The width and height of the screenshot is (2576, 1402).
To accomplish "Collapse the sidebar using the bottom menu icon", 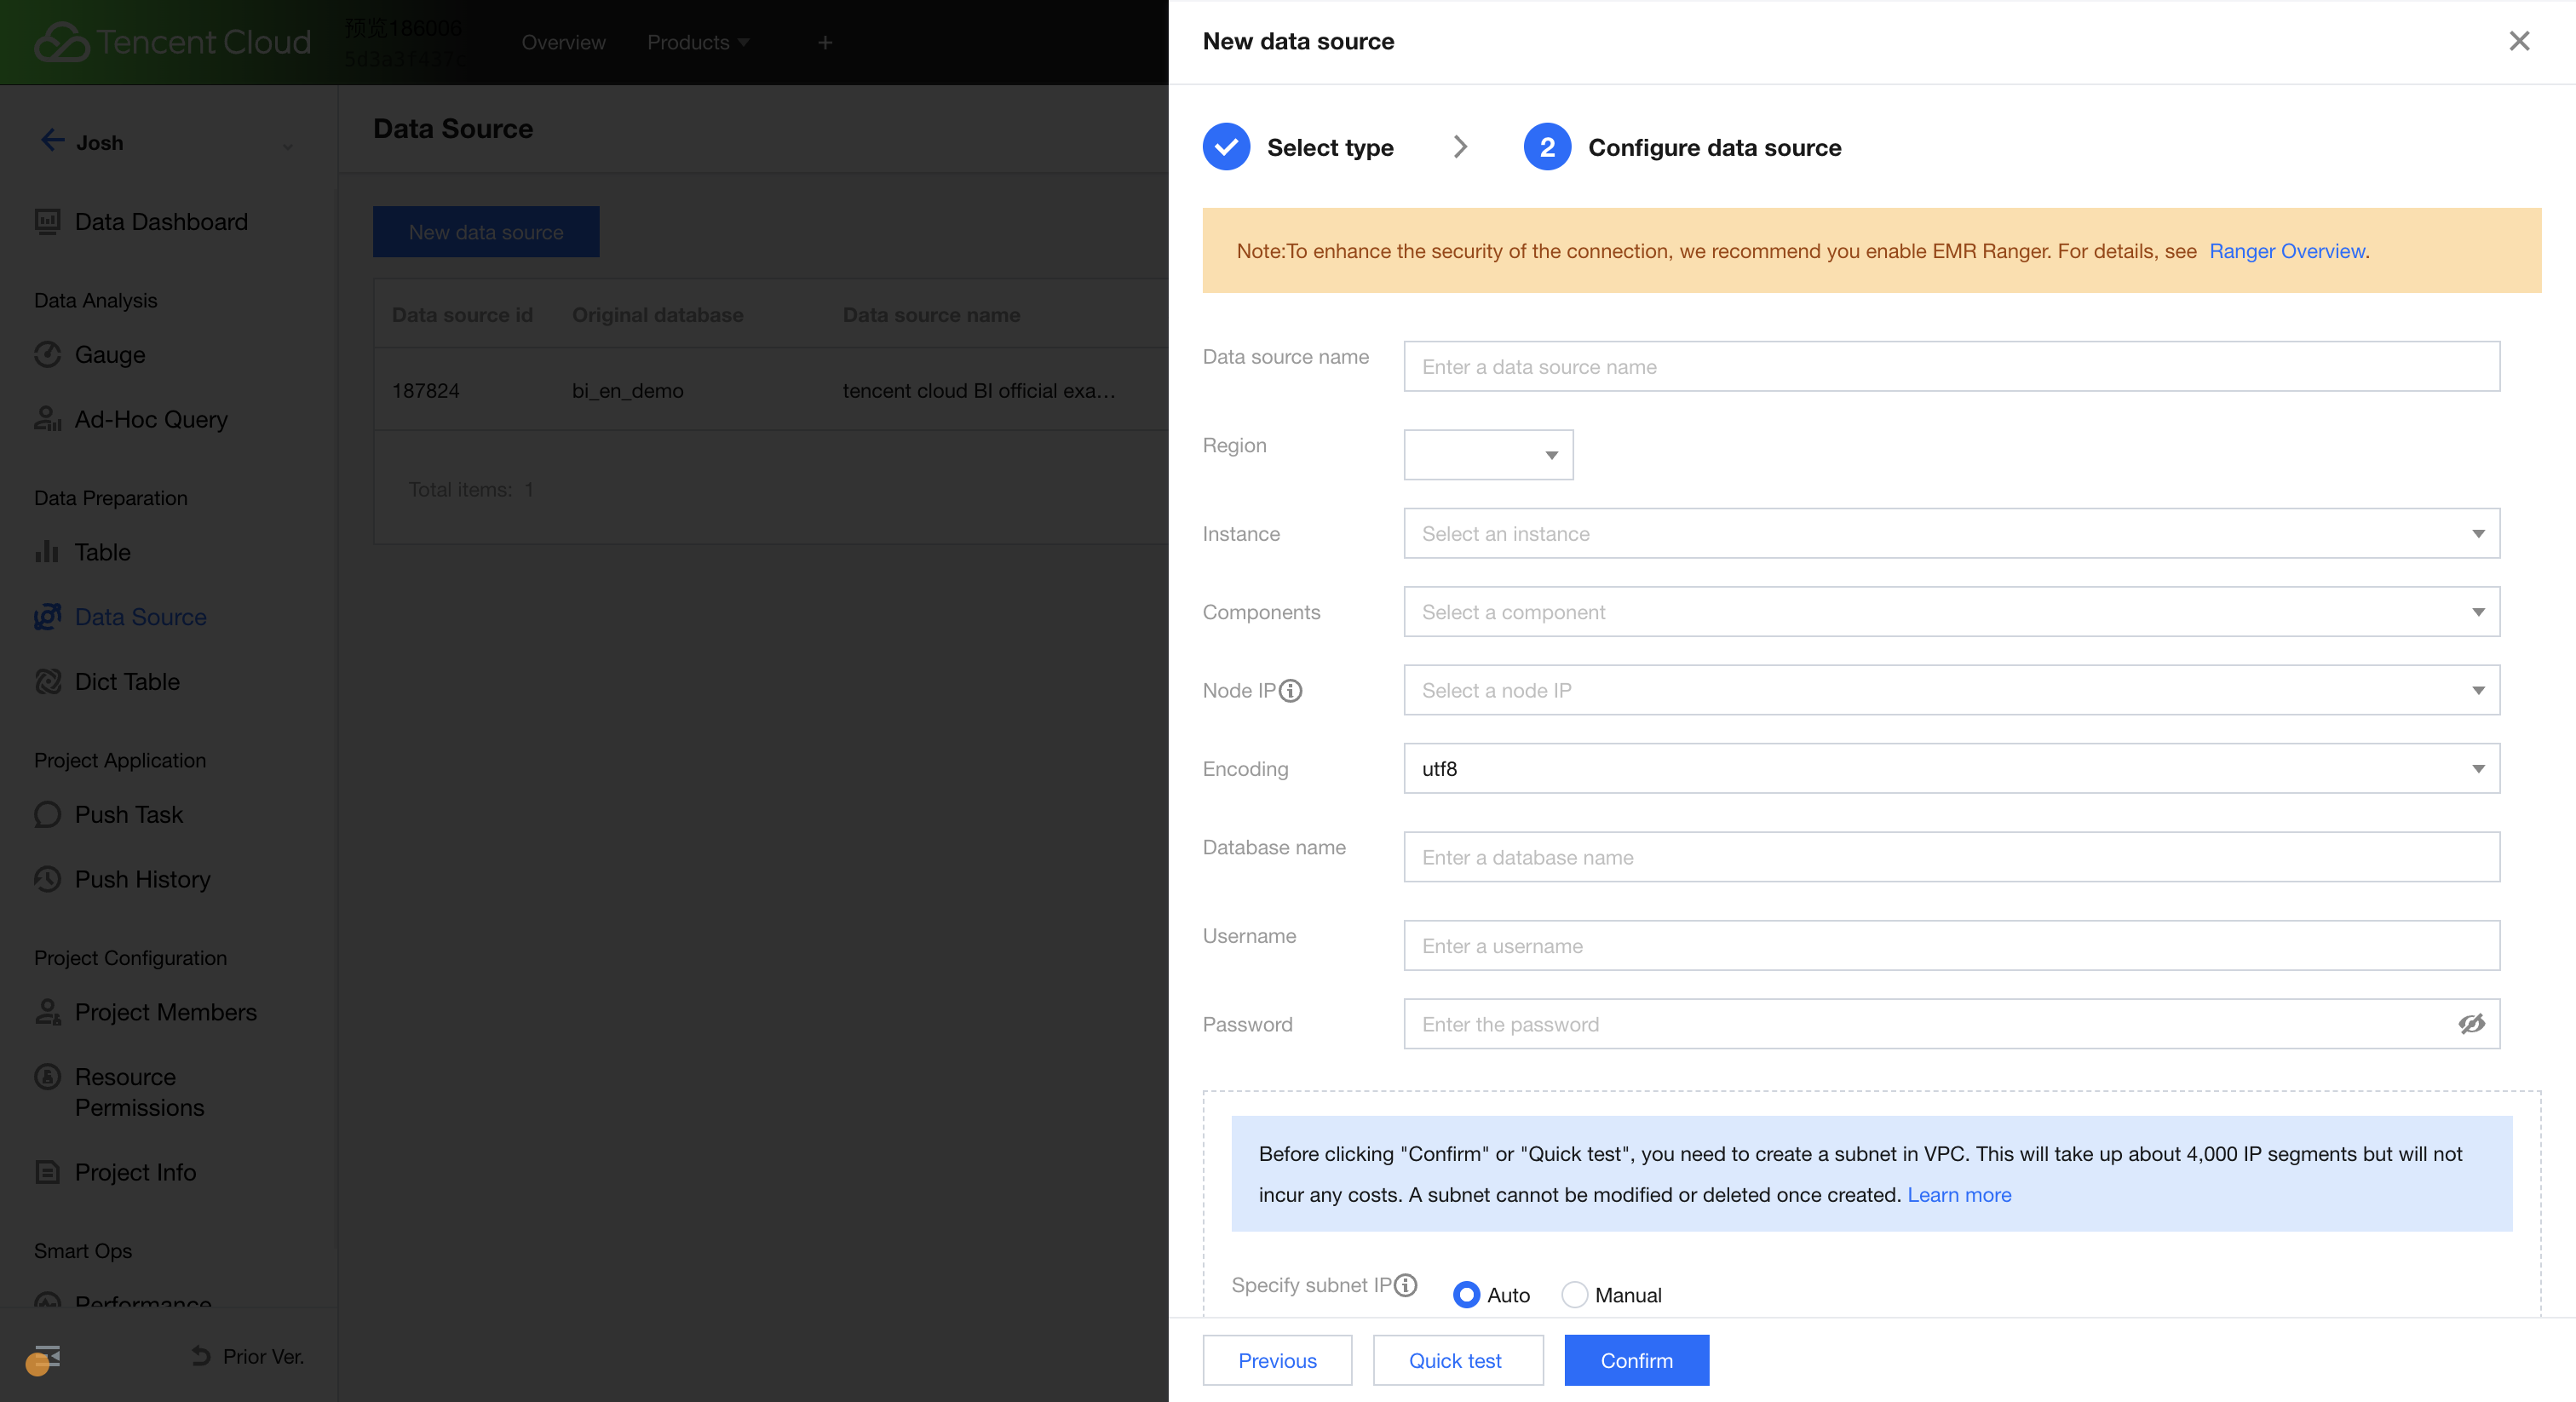I will pyautogui.click(x=46, y=1356).
